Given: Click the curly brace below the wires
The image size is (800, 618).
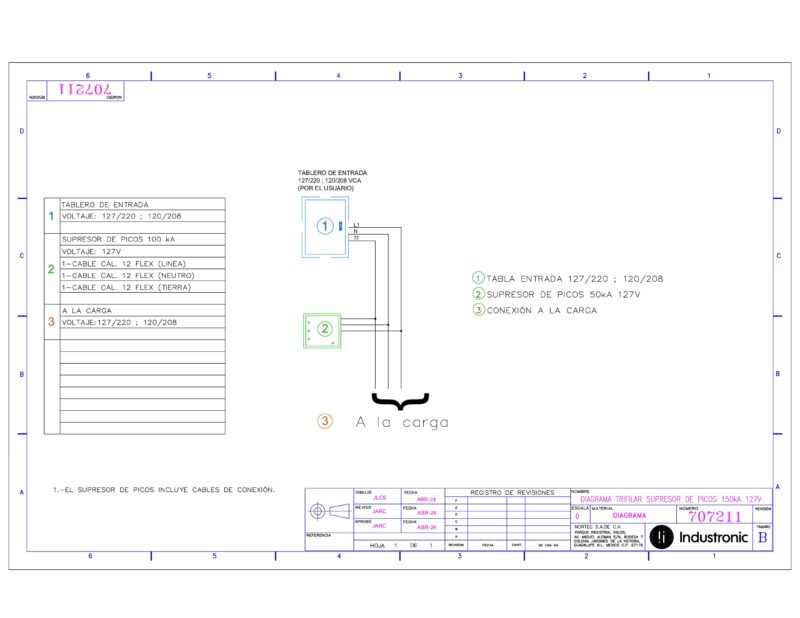Looking at the screenshot, I should (401, 401).
